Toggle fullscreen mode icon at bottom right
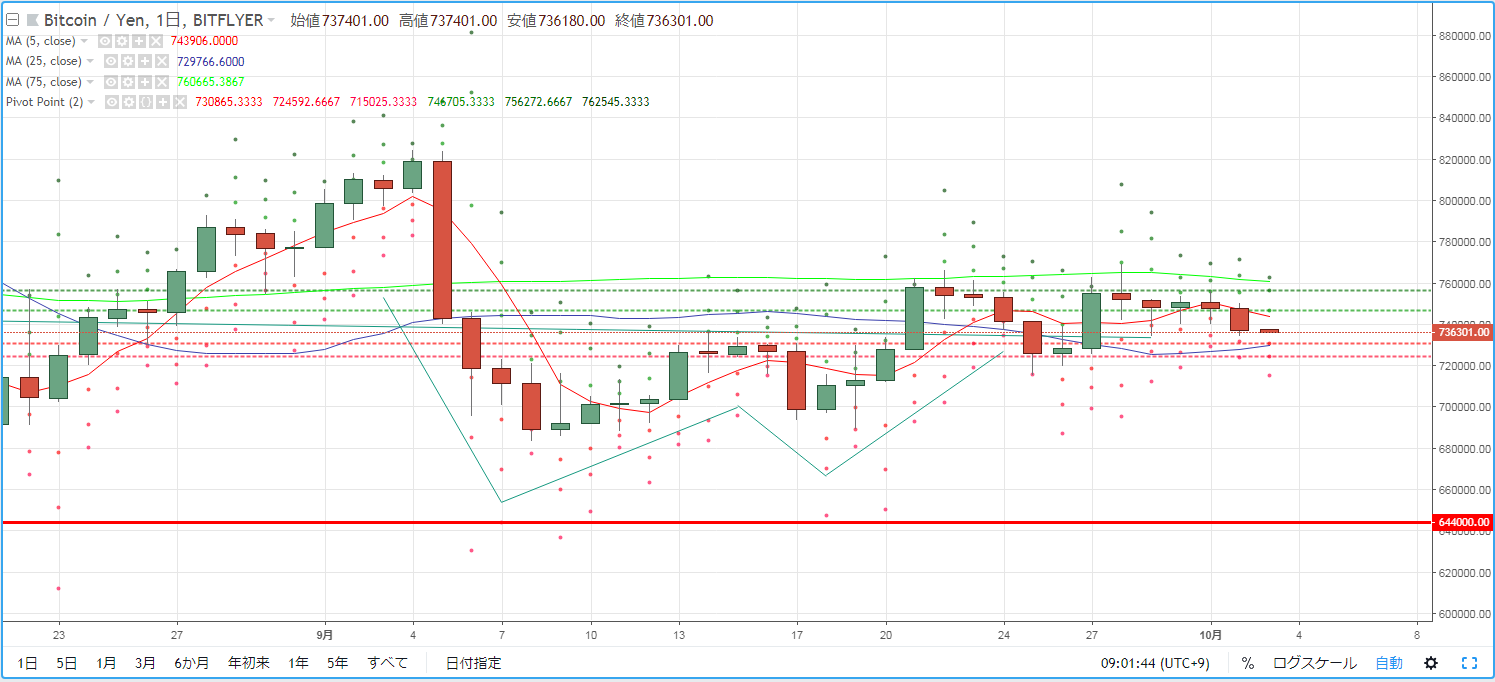Image resolution: width=1495 pixels, height=682 pixels. (1469, 663)
